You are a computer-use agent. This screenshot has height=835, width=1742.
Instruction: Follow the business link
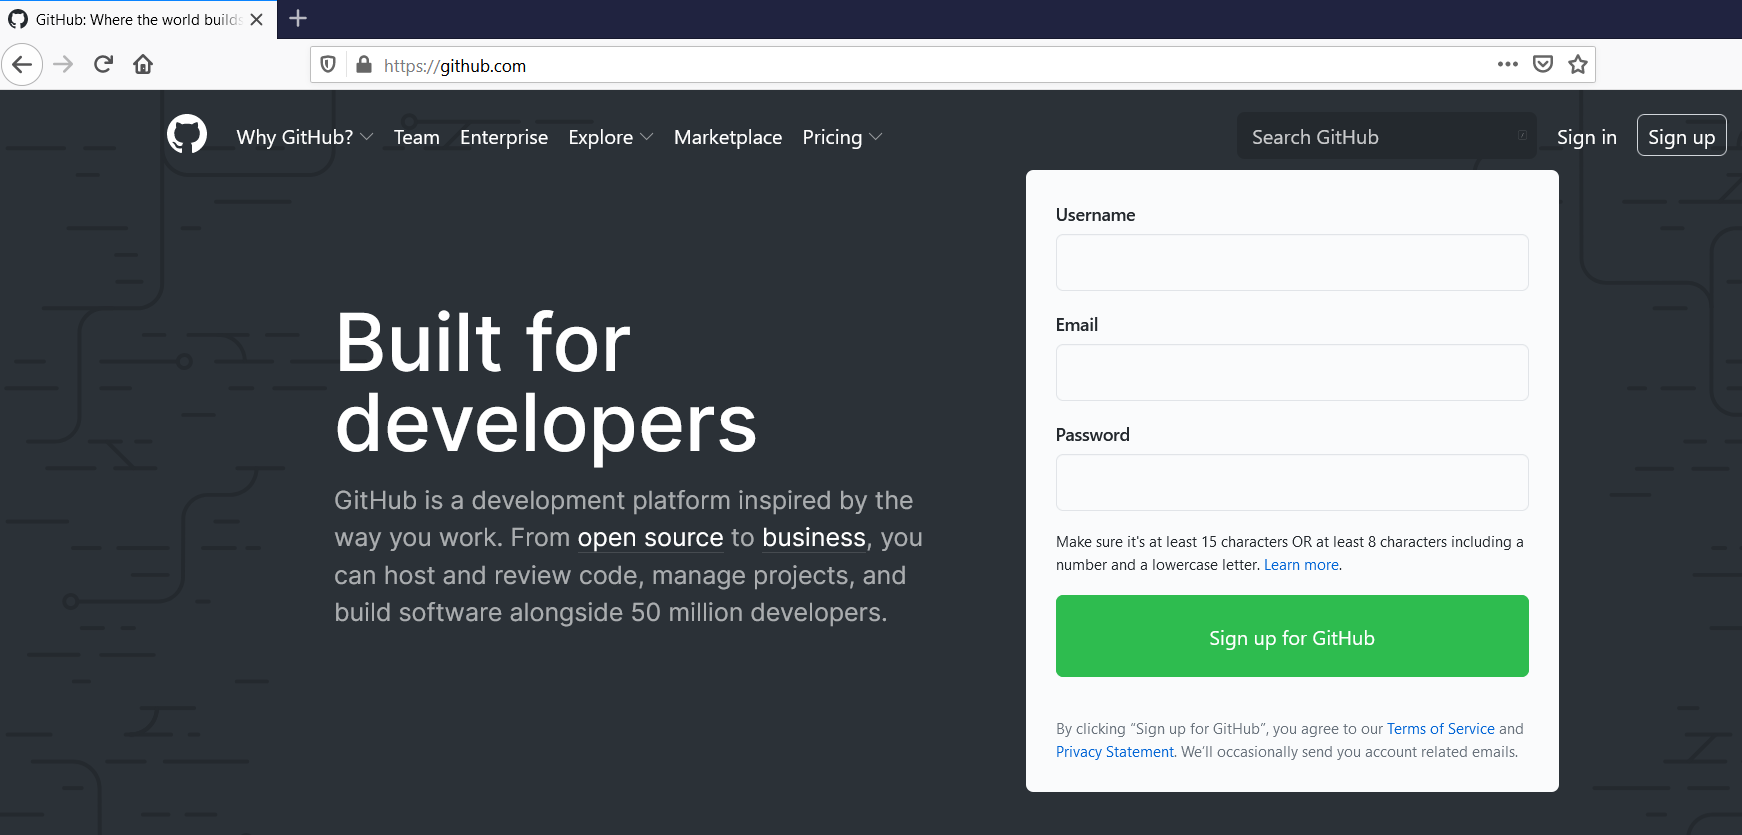[x=814, y=538]
